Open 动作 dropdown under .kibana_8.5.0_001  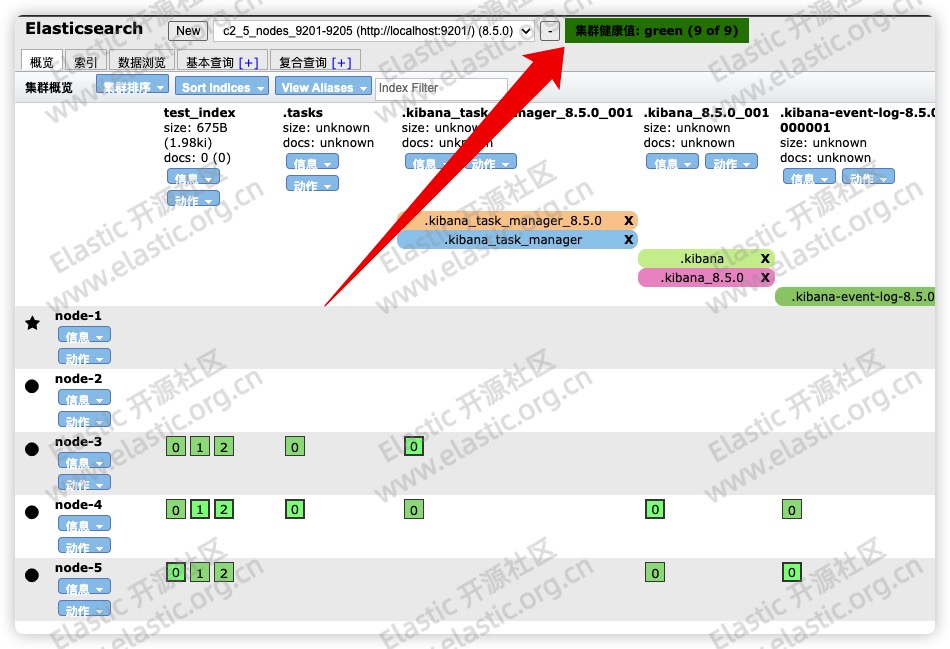[x=731, y=162]
